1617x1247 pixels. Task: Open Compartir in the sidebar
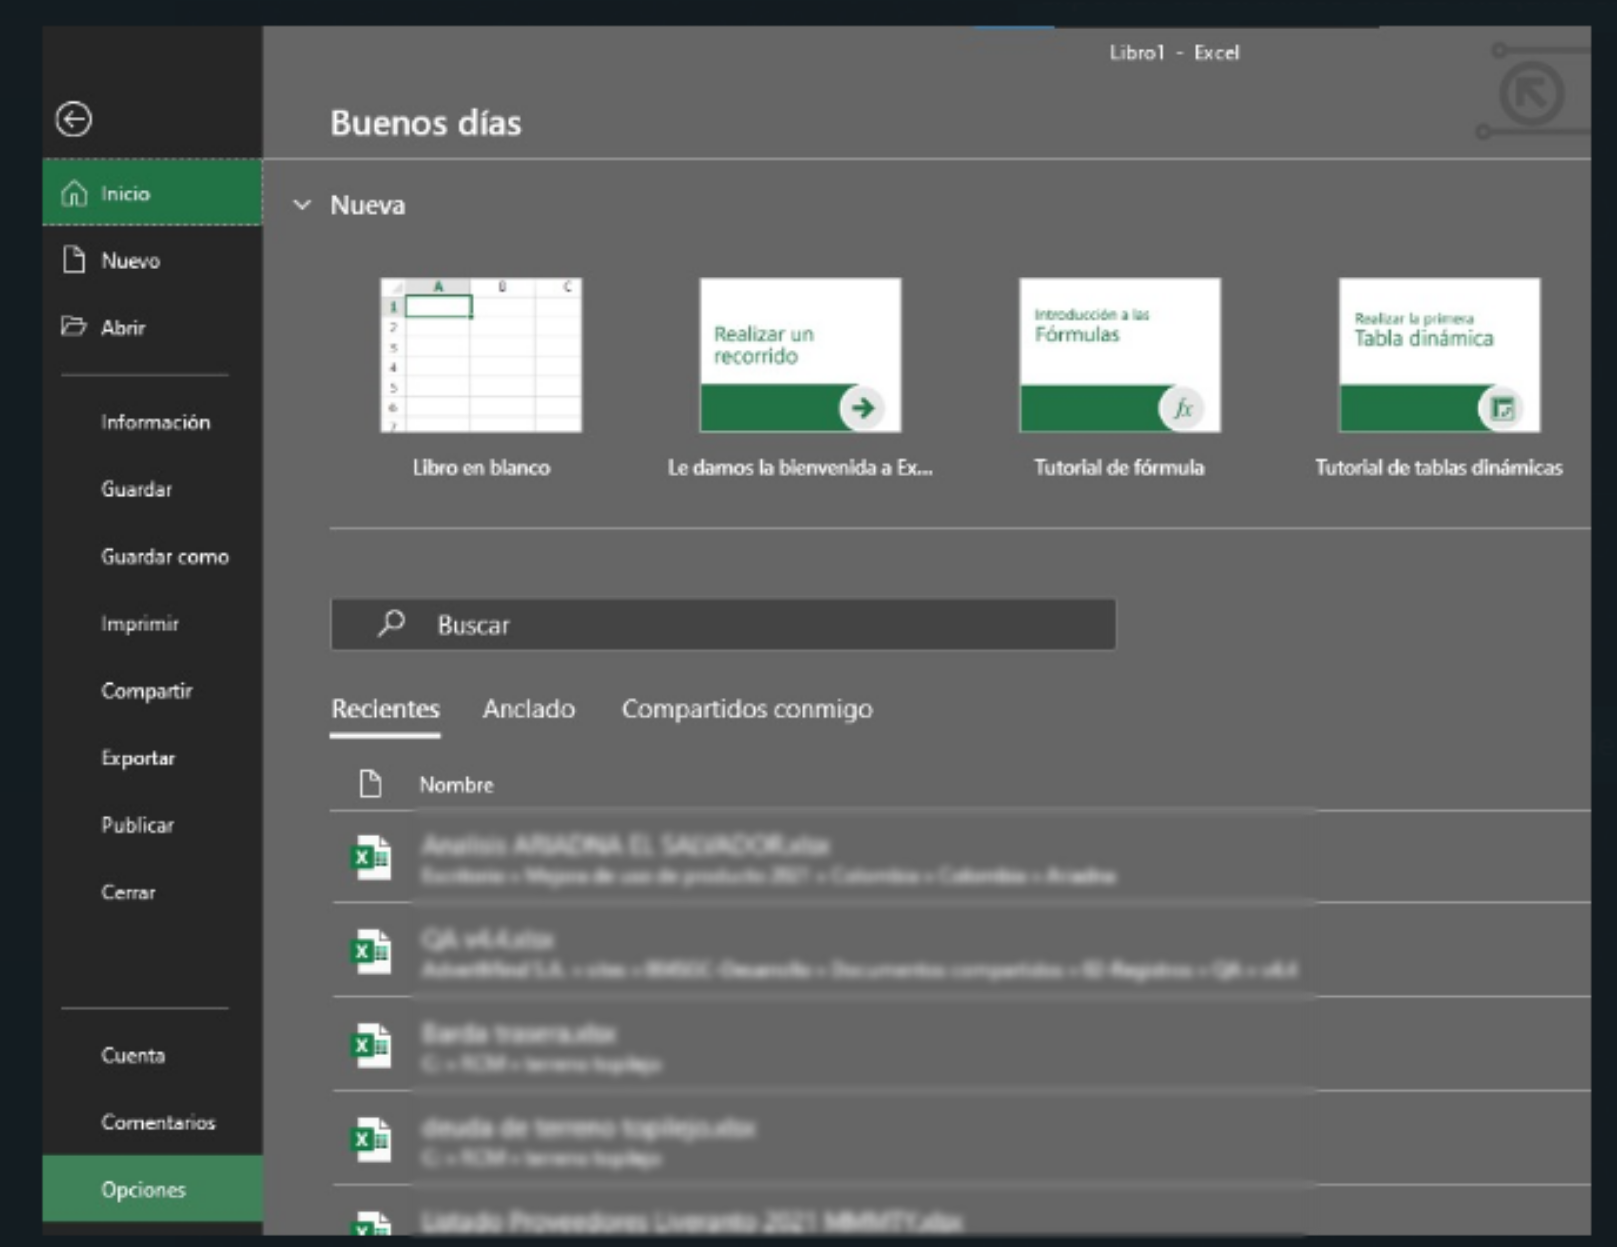pos(152,690)
